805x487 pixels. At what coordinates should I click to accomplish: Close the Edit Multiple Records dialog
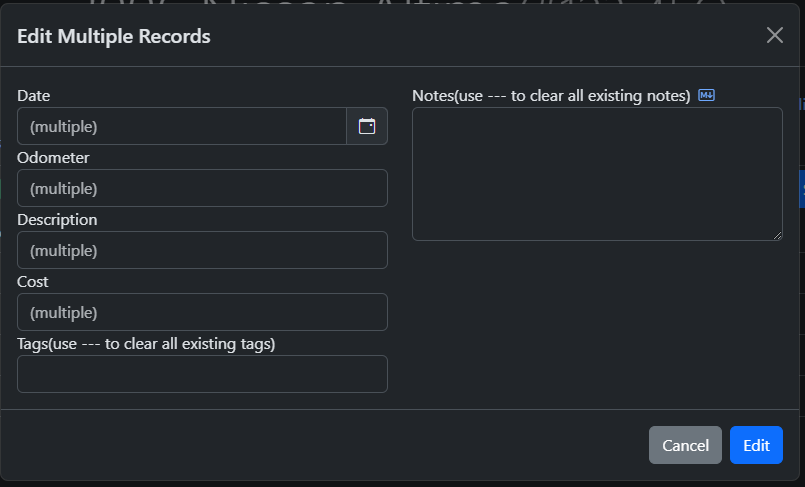(x=774, y=36)
